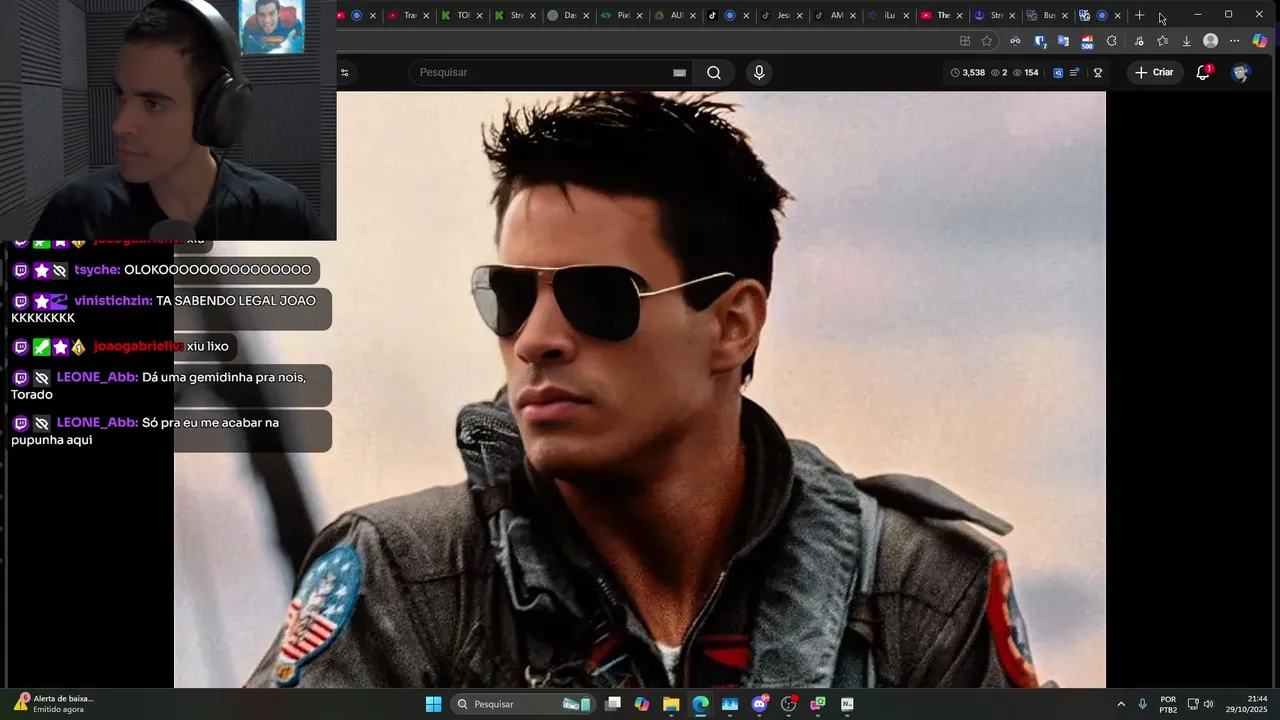Click the taskbar Pesquisar search box
The height and width of the screenshot is (720, 1280).
[x=523, y=704]
